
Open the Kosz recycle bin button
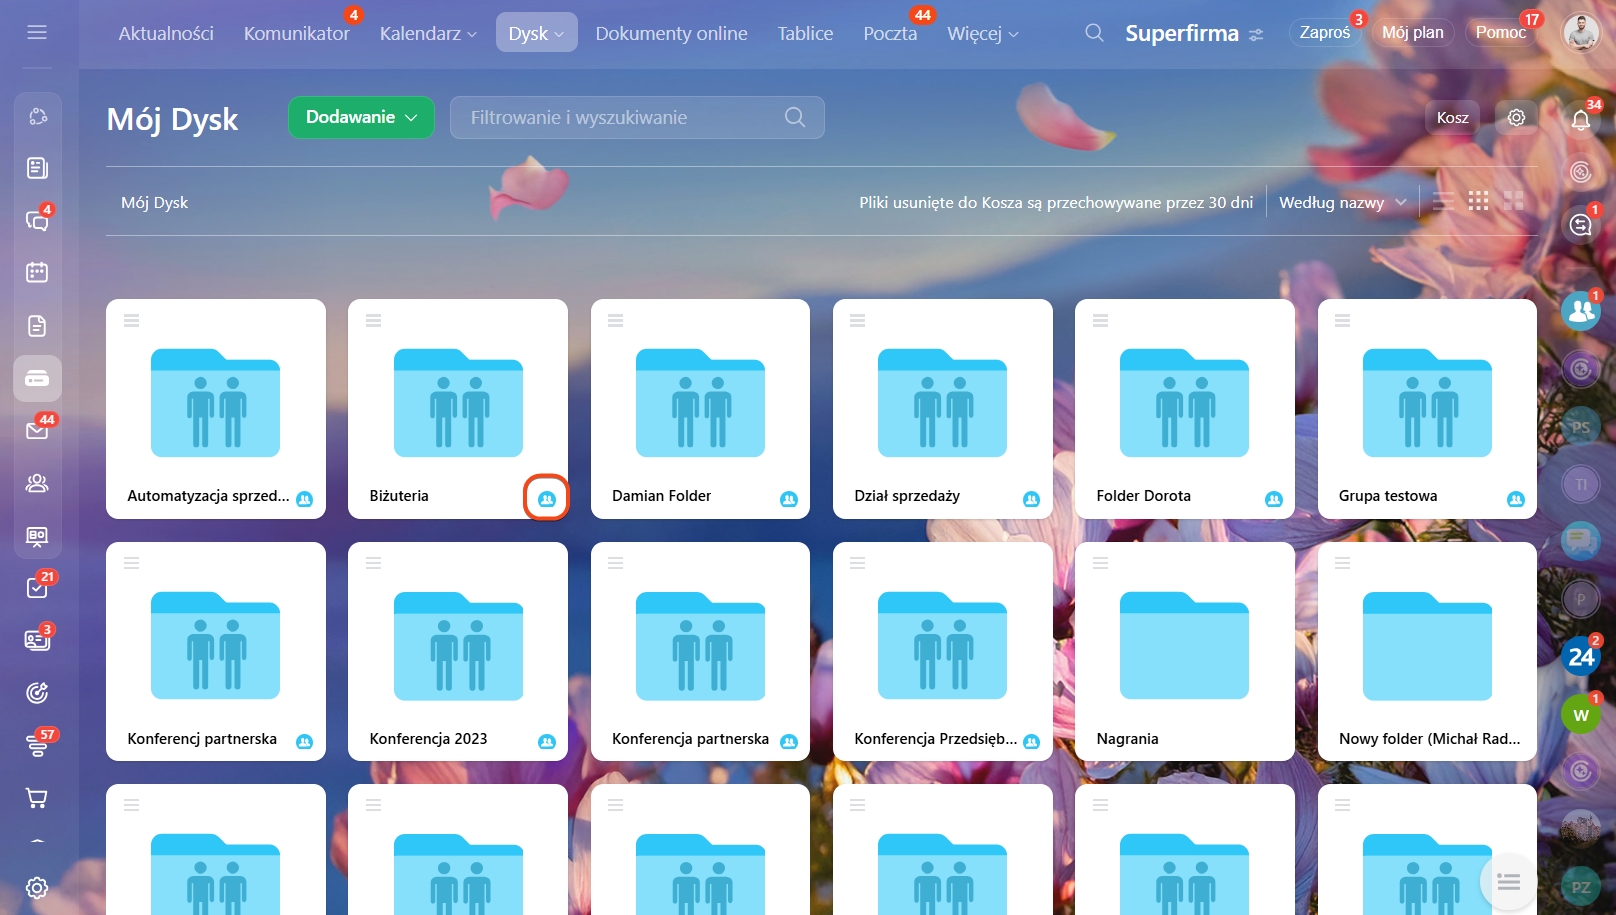point(1452,117)
